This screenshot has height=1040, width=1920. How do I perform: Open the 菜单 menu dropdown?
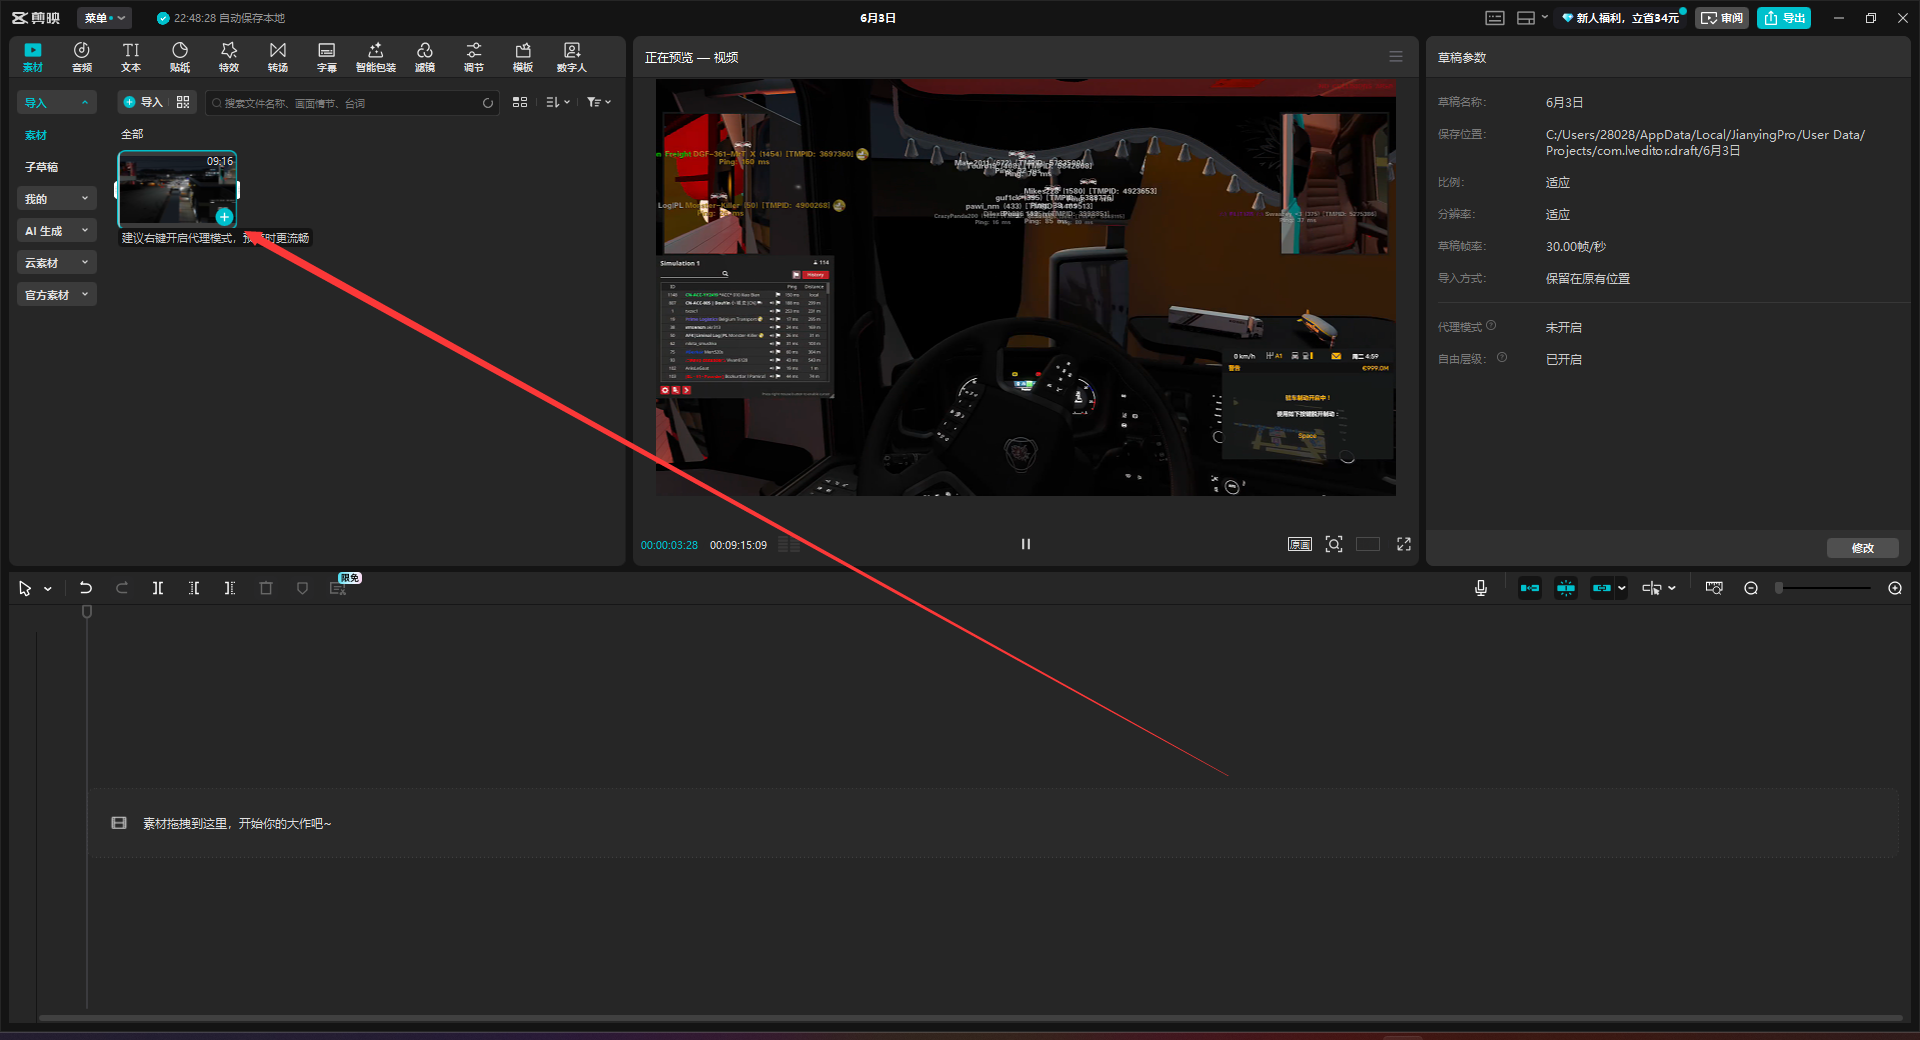pyautogui.click(x=105, y=18)
